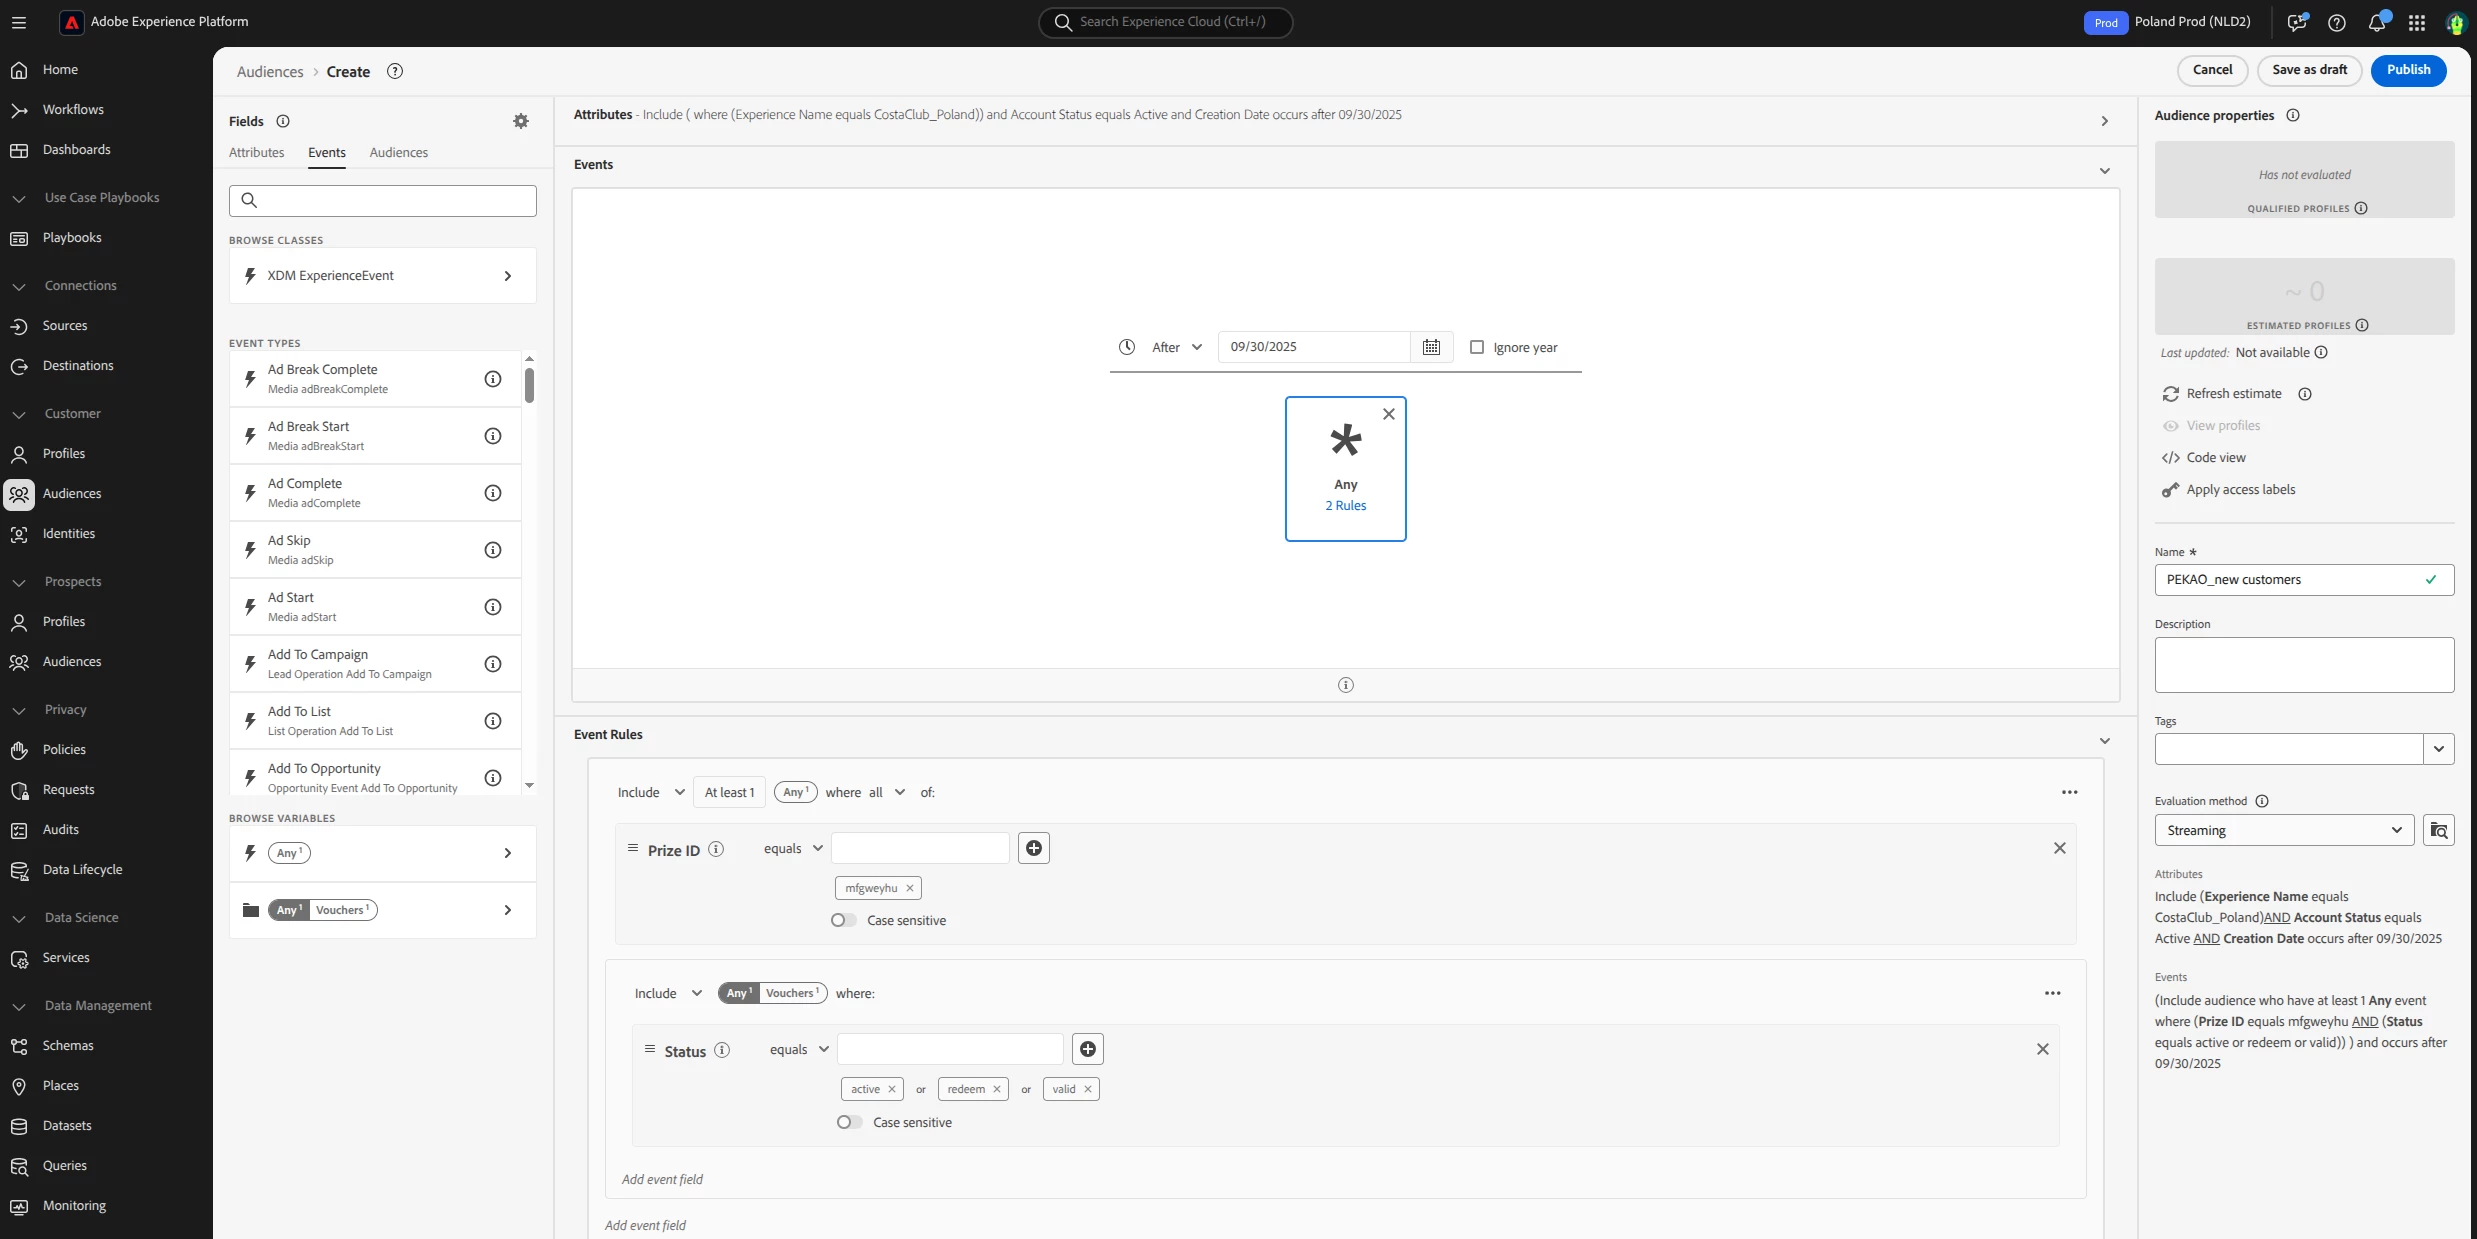Open the Fields settings gear
This screenshot has width=2477, height=1239.
(x=521, y=121)
